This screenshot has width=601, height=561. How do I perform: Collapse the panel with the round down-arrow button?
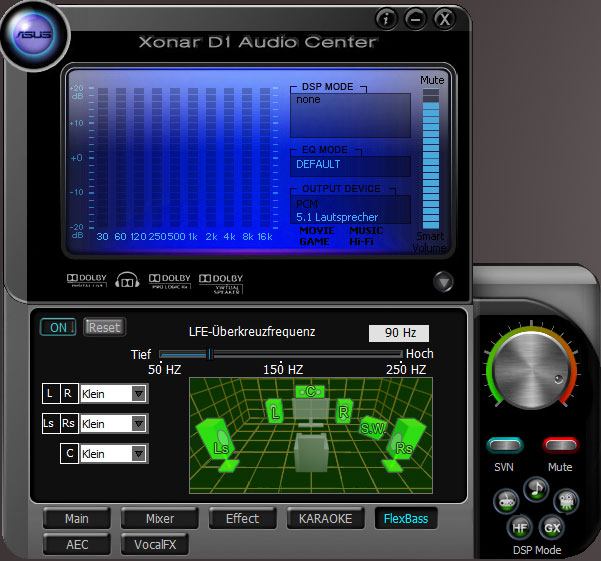pos(443,282)
